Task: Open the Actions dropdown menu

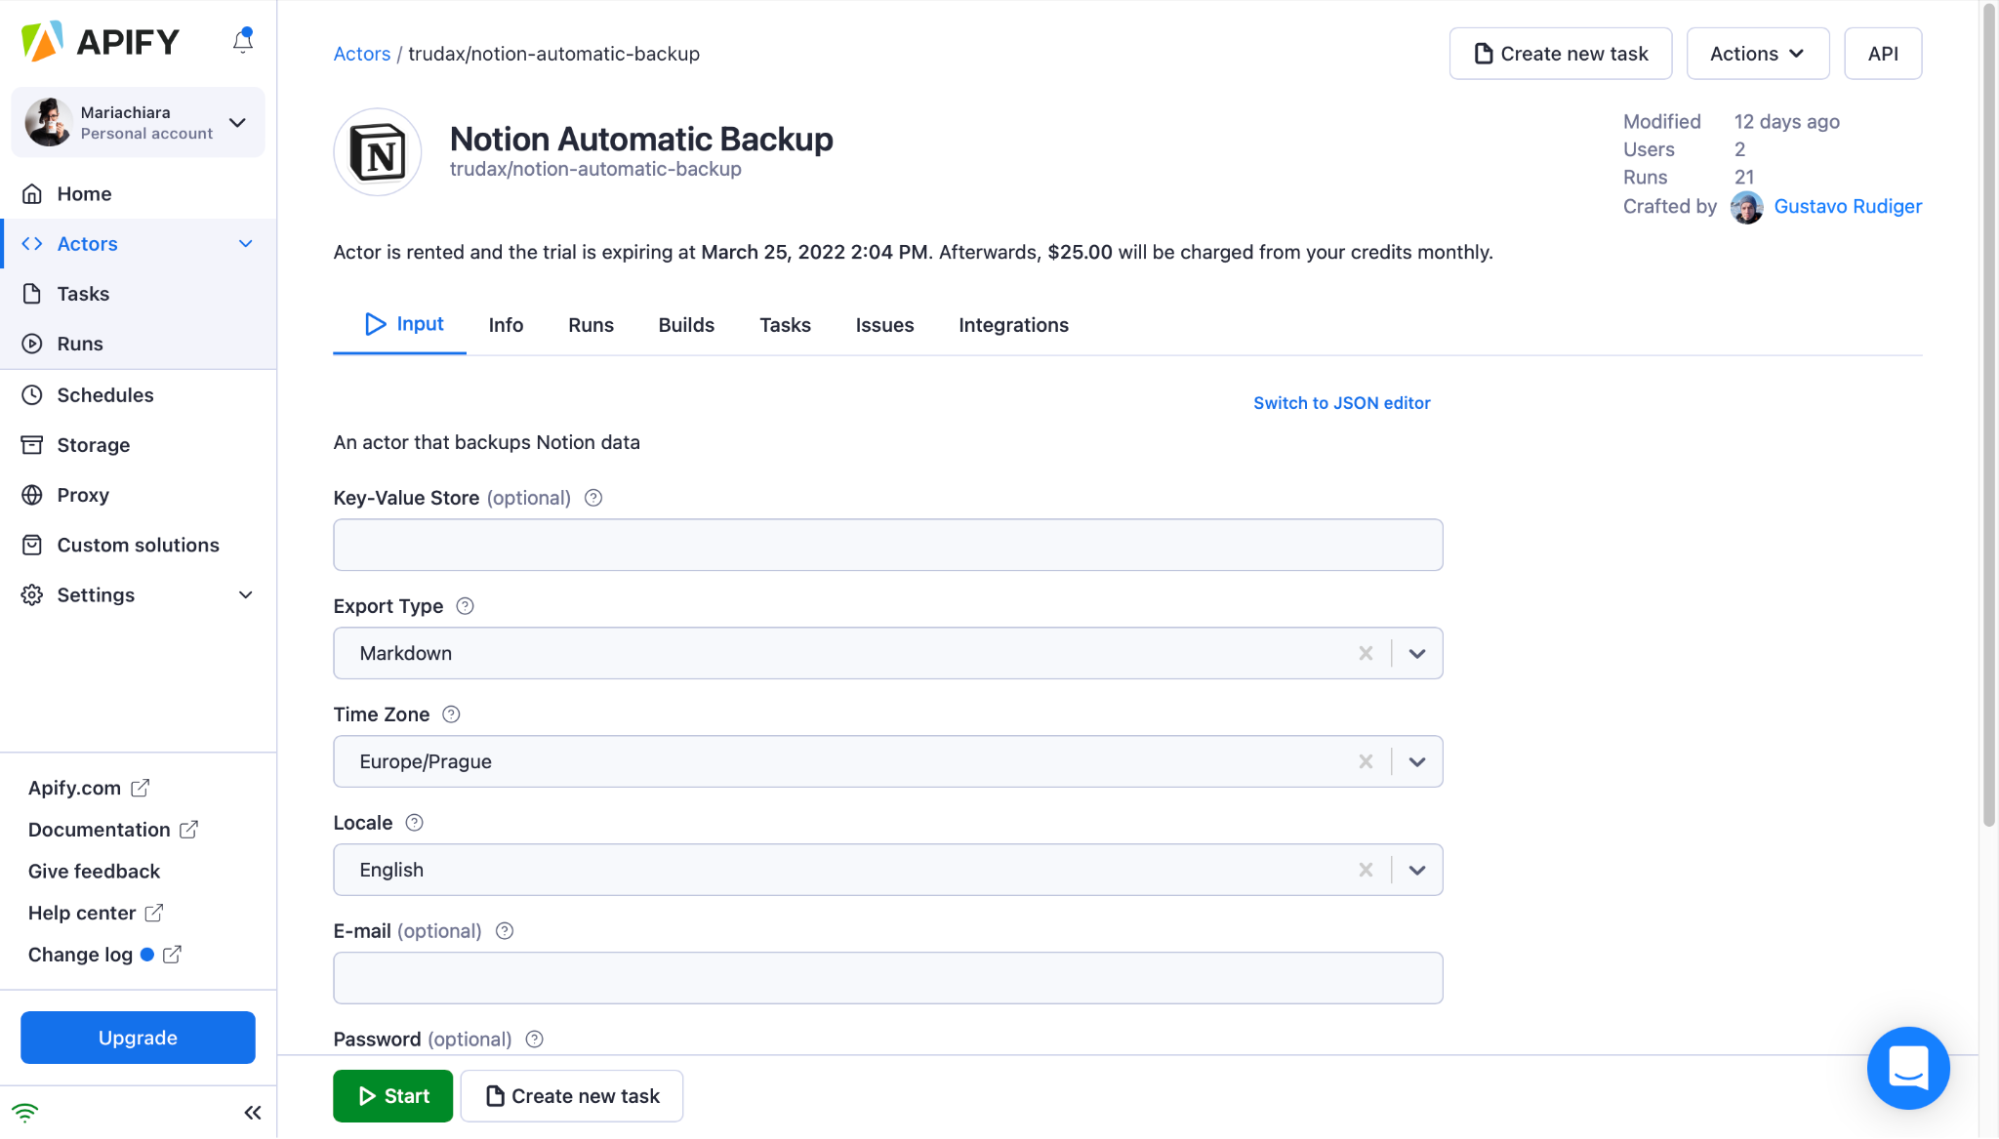Action: [1757, 54]
